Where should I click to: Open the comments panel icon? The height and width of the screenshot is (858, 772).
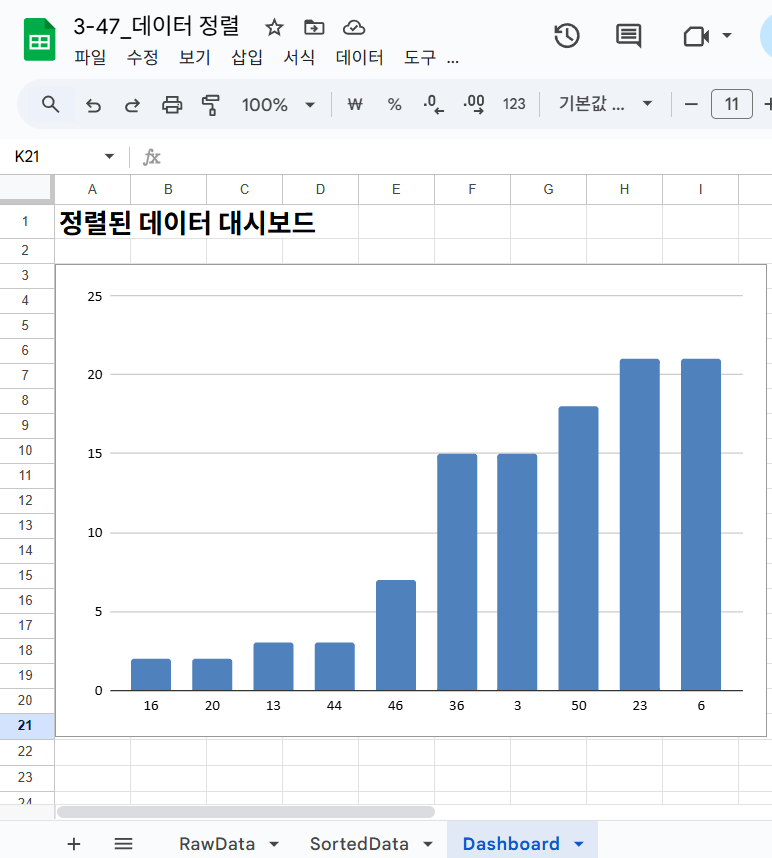[x=629, y=36]
